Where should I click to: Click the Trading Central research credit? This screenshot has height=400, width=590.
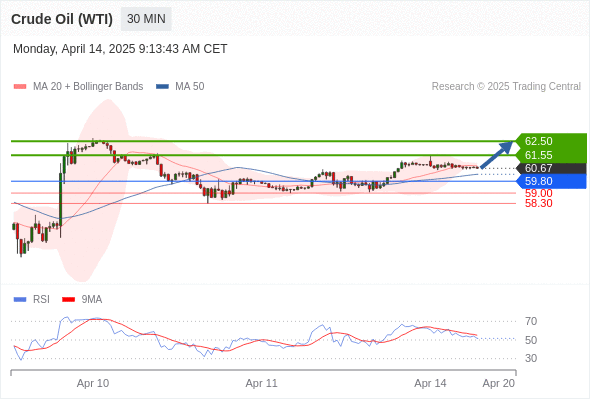(x=506, y=87)
